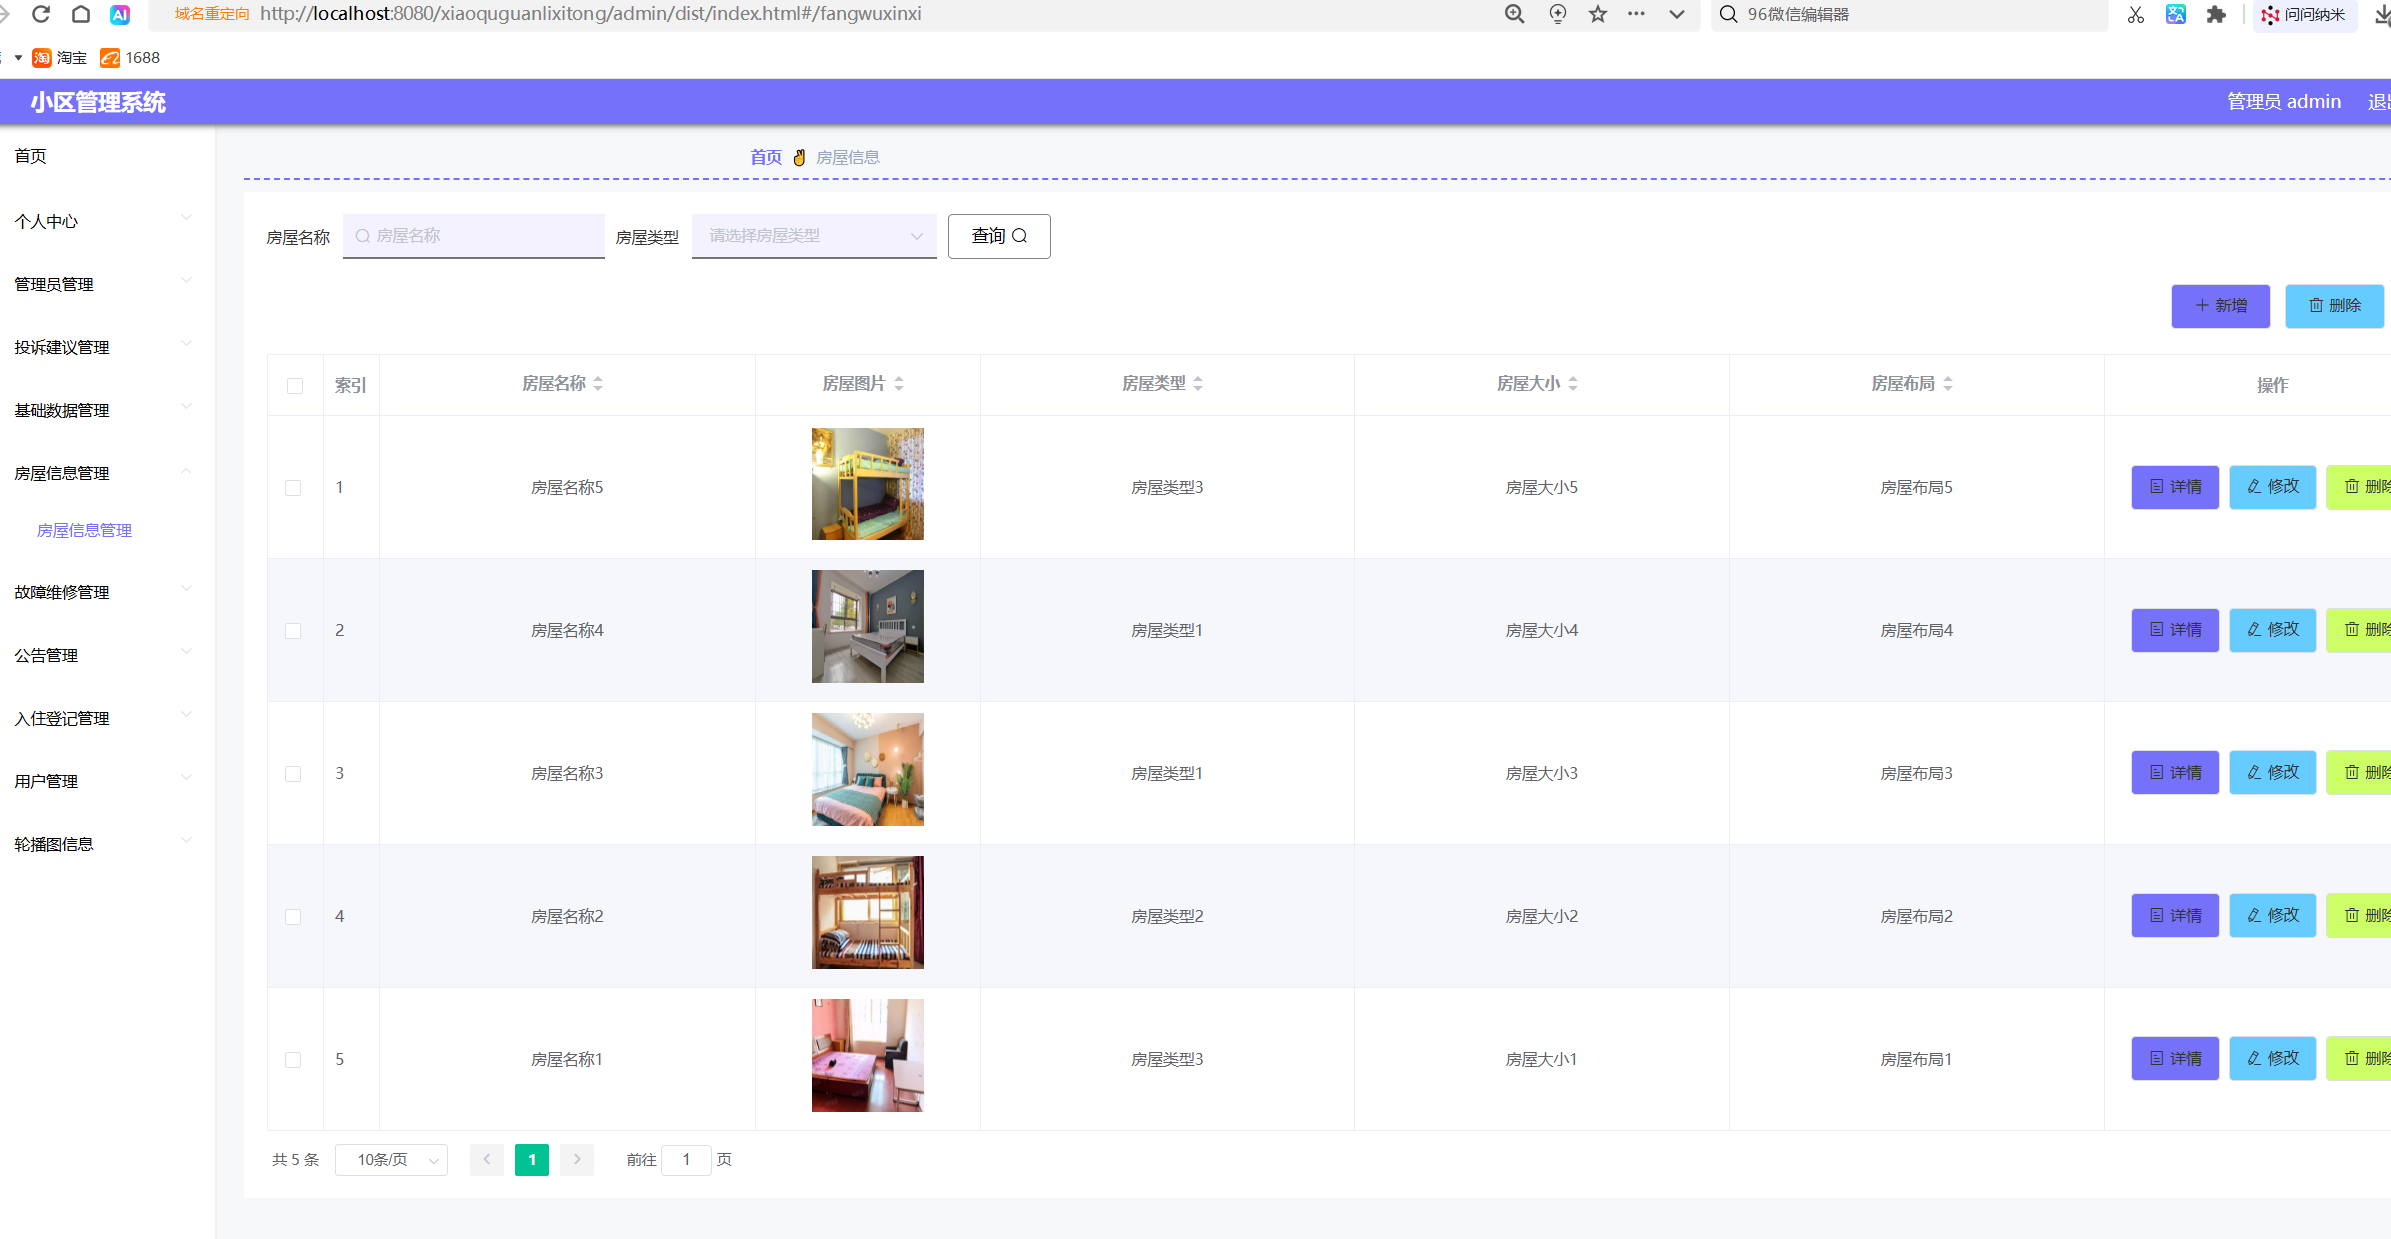
Task: Open the 房屋类型 select dropdown
Action: click(x=813, y=236)
